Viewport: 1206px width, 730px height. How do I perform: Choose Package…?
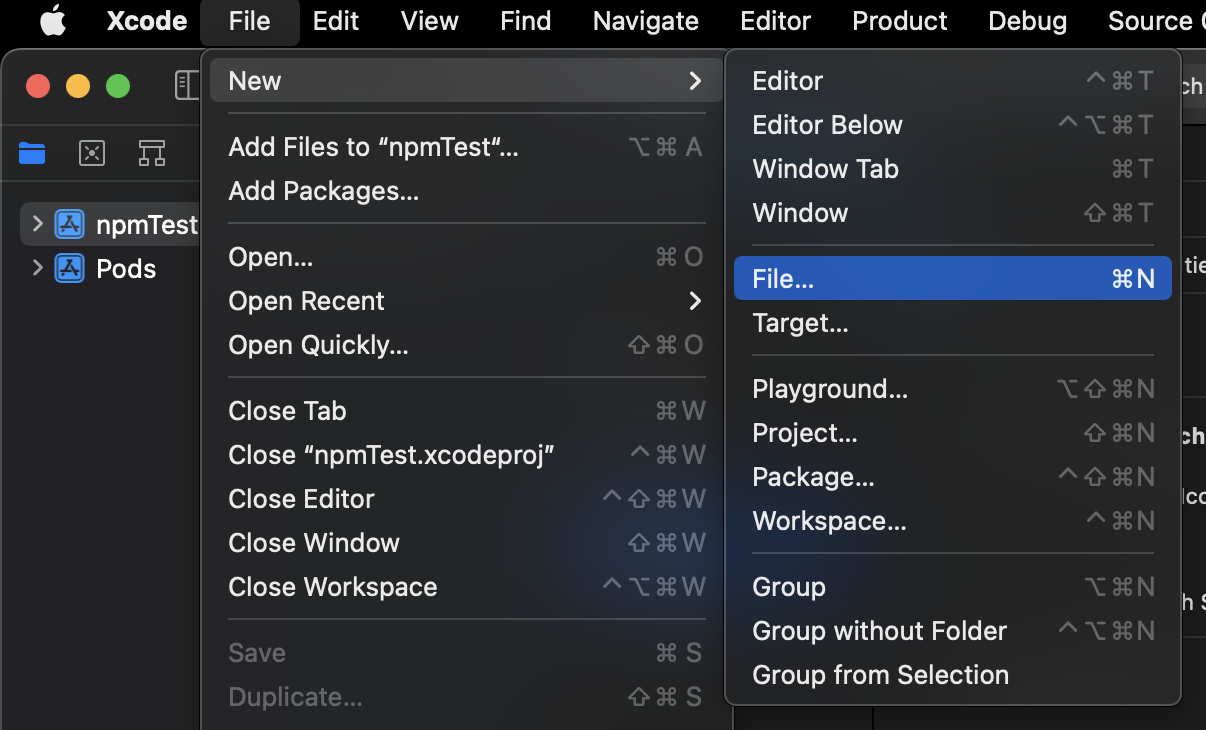point(953,477)
